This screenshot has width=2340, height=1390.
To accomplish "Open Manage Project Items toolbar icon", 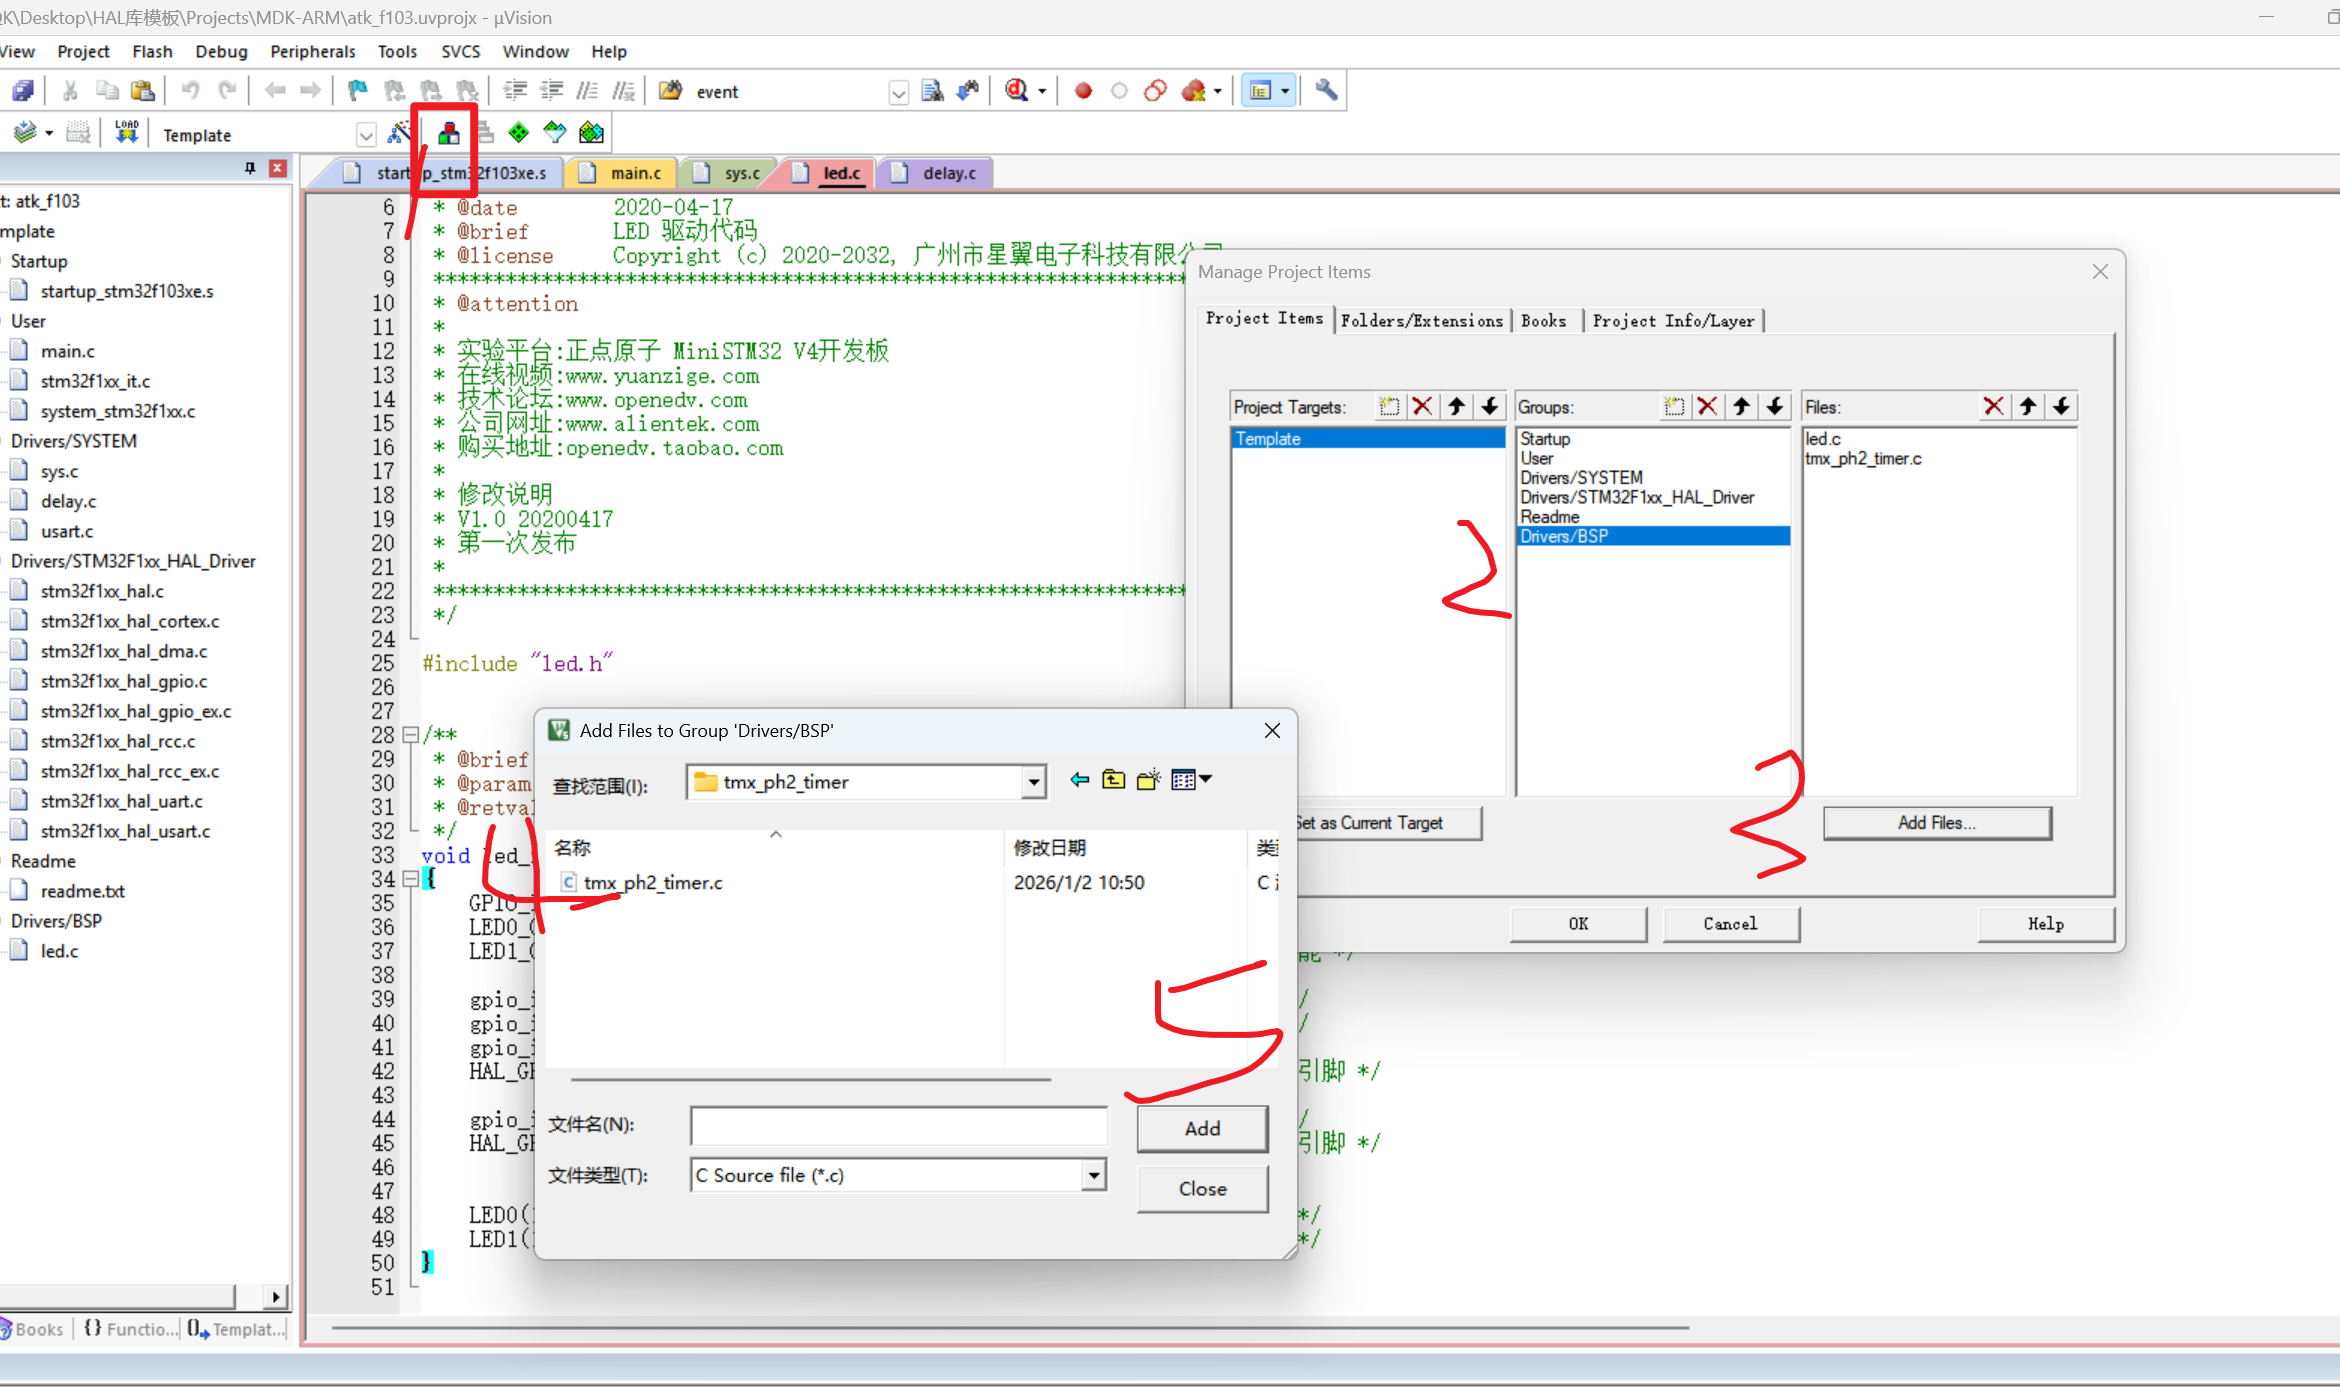I will tap(448, 133).
